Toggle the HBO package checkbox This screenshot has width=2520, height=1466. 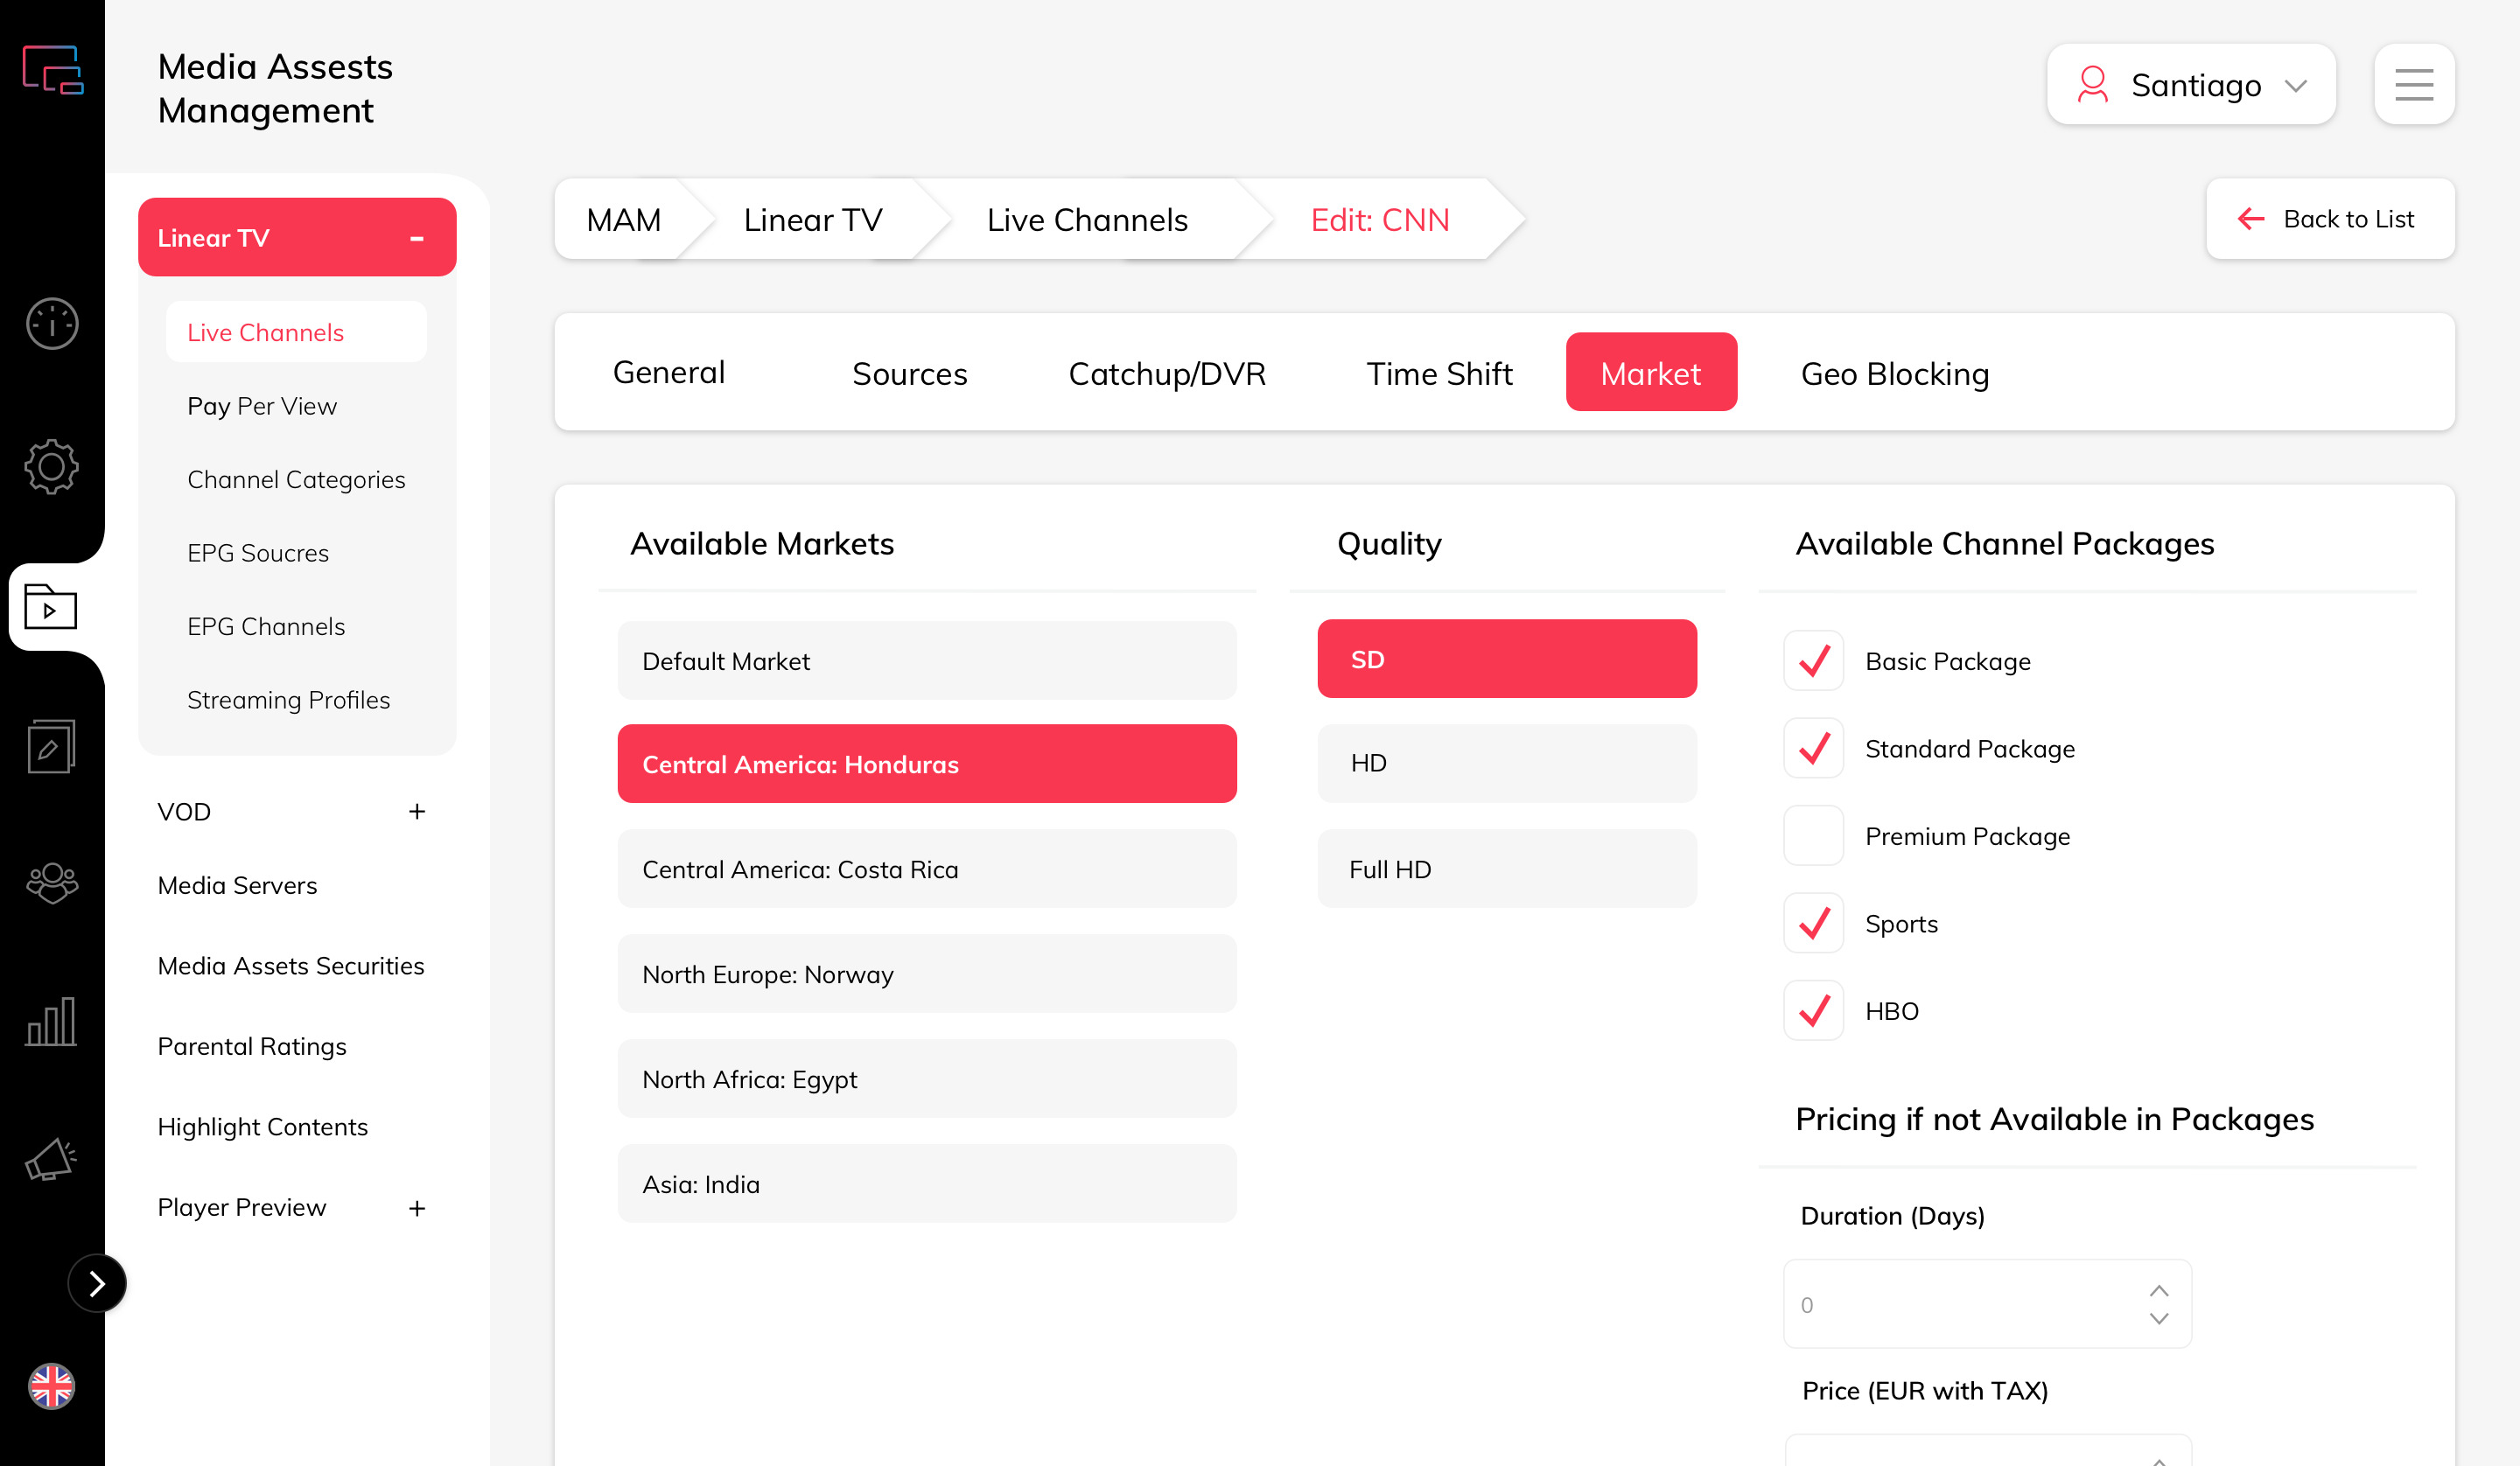(1813, 1011)
